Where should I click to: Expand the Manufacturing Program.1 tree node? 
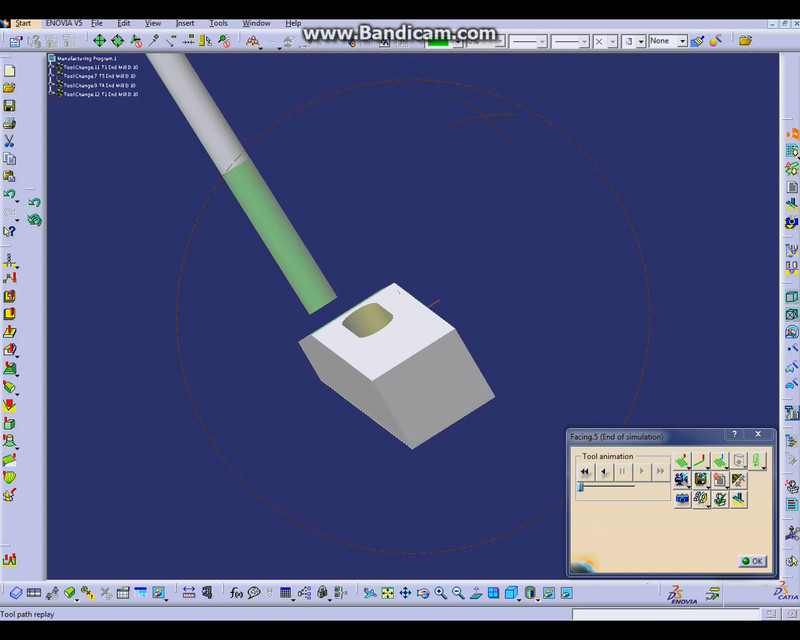51,58
